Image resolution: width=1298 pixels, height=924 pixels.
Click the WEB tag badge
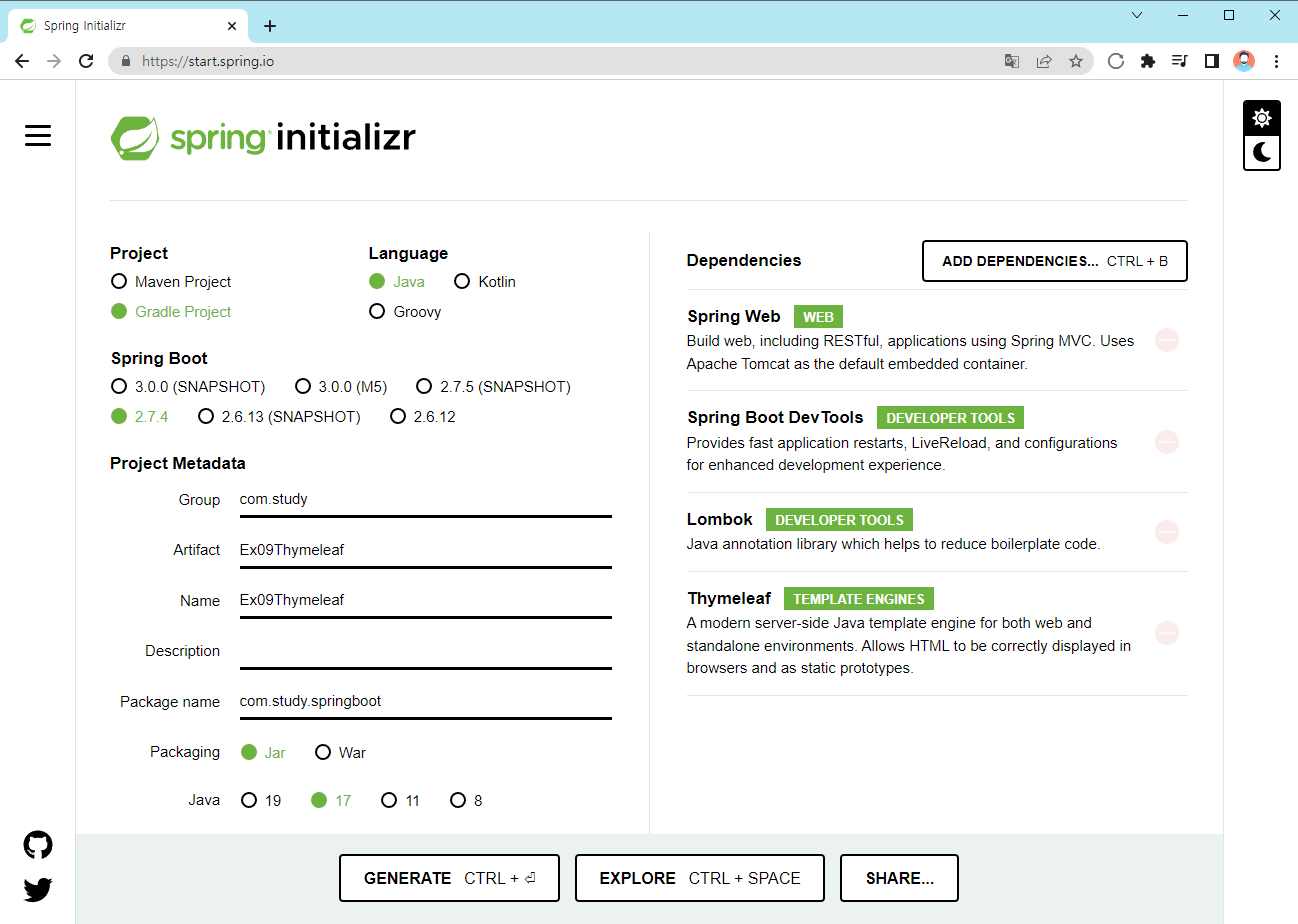coord(818,317)
